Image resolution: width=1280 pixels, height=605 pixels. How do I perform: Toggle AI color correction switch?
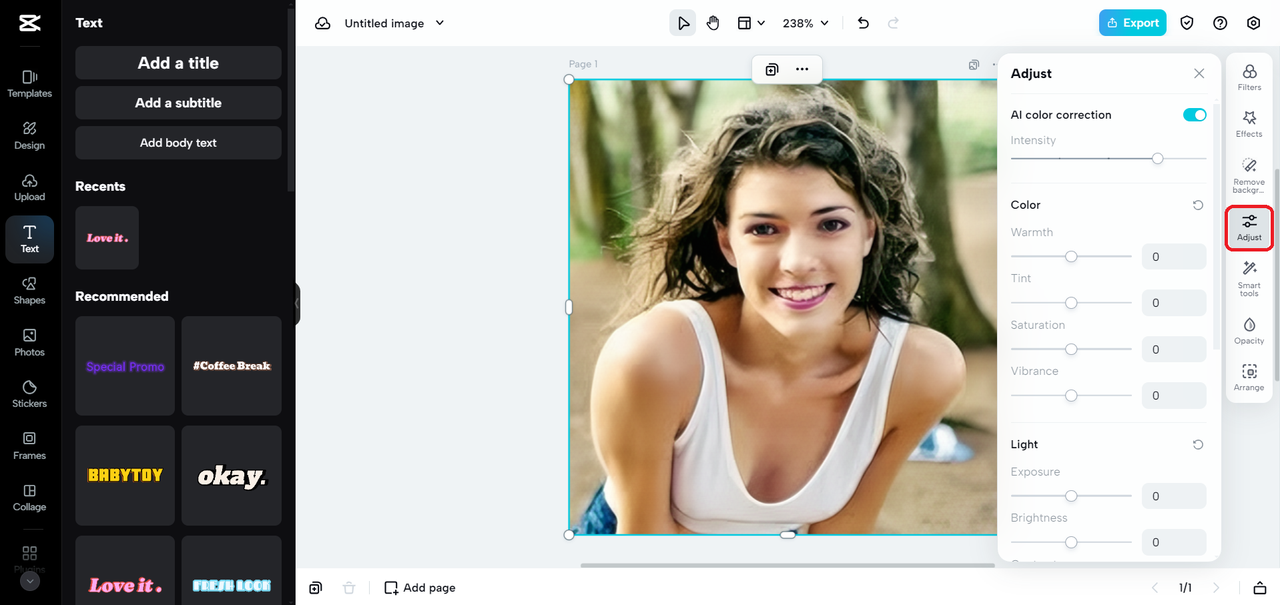[1194, 115]
